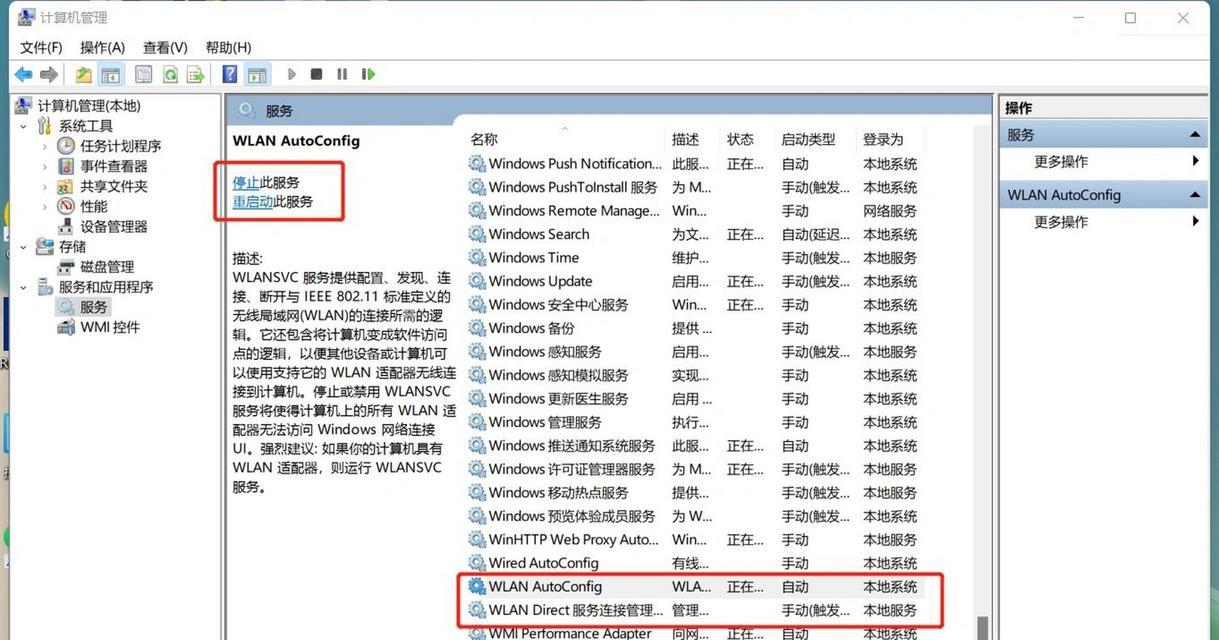Open 更多操作 under WLAN AutoConfig actions
Image resolution: width=1219 pixels, height=640 pixels.
pos(1061,221)
